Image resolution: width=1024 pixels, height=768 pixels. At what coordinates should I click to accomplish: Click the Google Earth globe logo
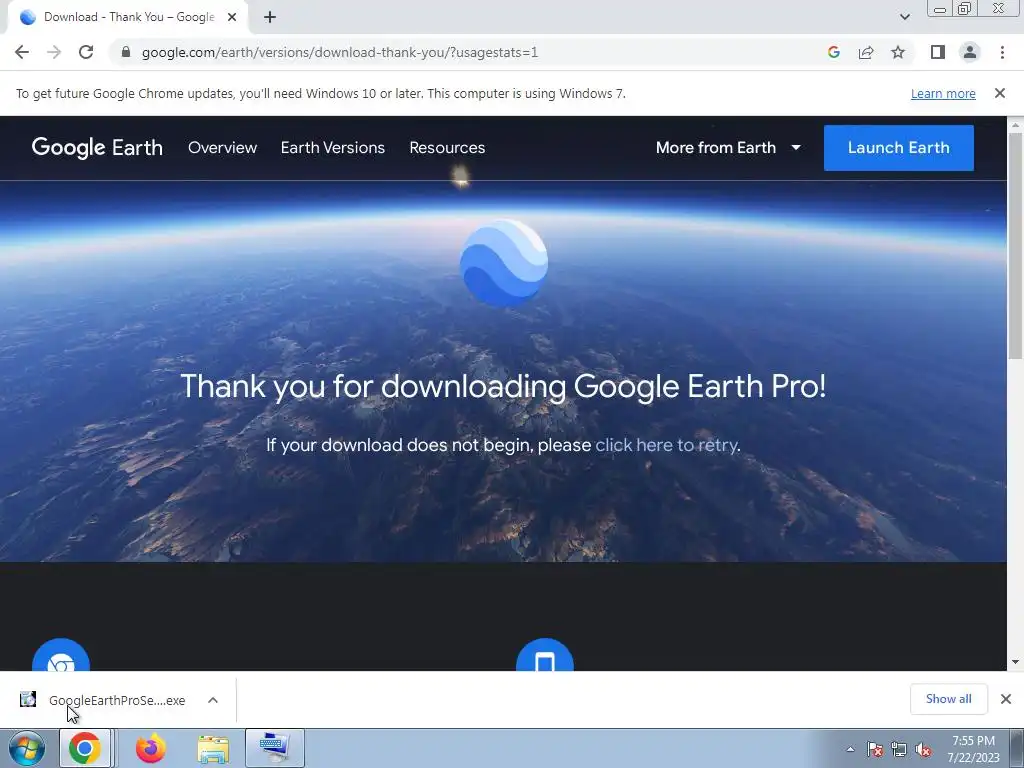click(504, 263)
